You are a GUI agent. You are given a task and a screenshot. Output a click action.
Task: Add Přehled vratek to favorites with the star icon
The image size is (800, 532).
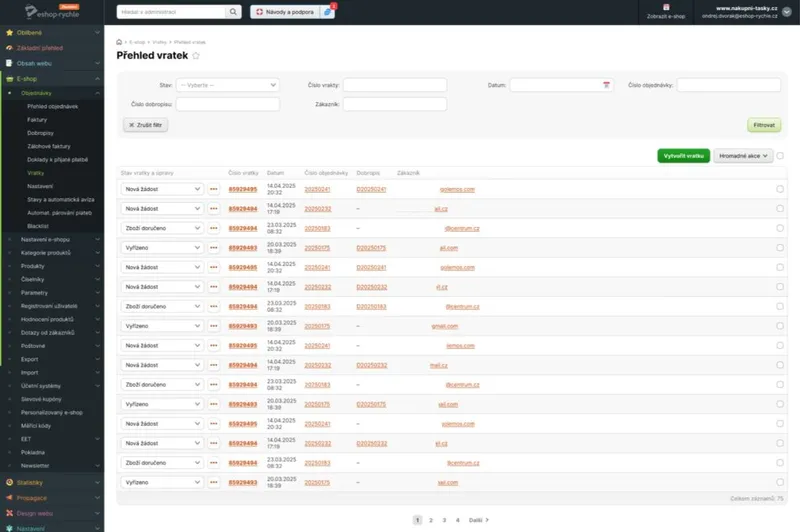point(196,56)
